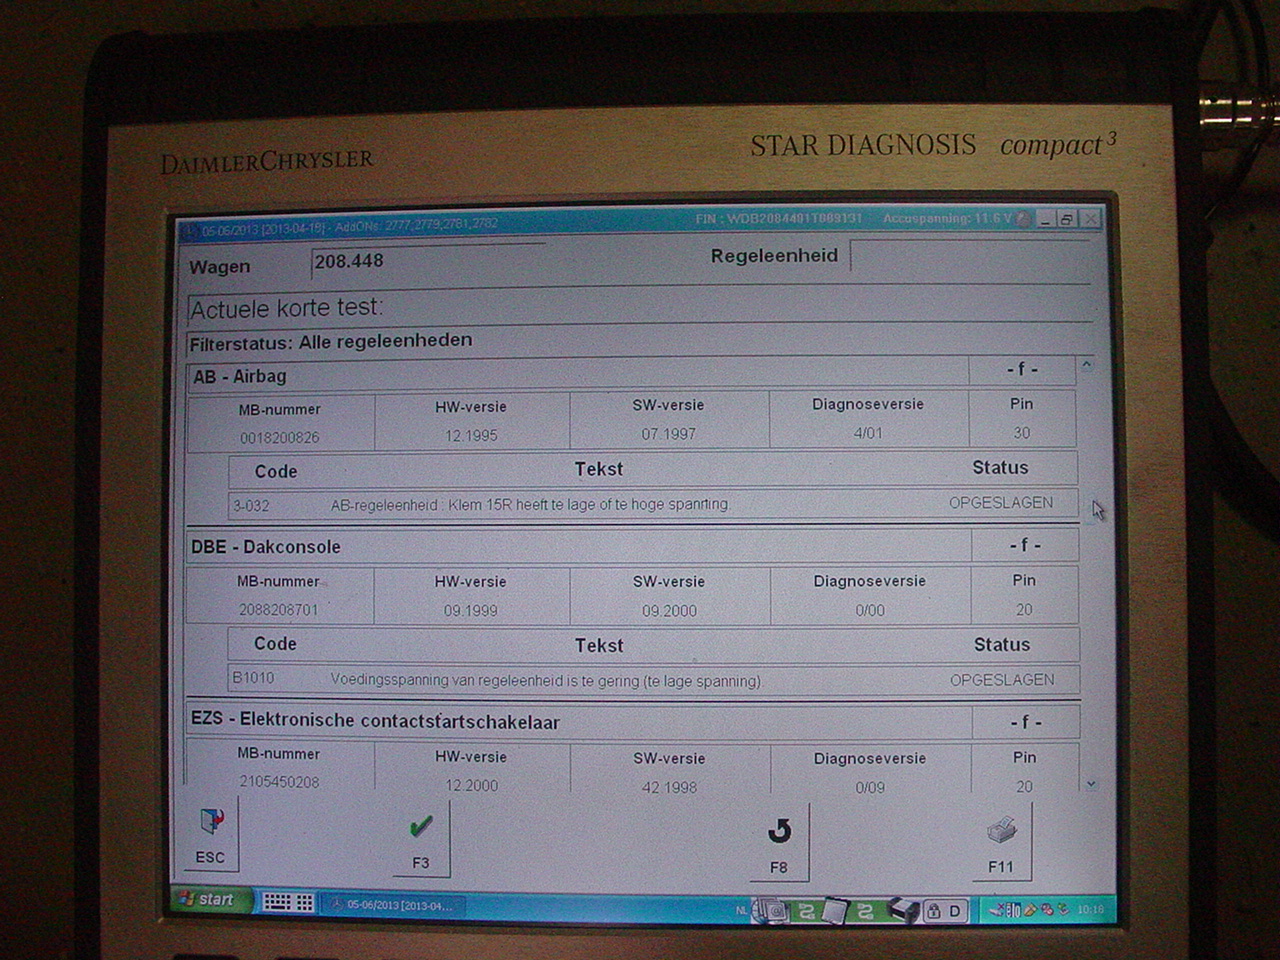
Task: Click the FIN number in title bar
Action: click(779, 218)
